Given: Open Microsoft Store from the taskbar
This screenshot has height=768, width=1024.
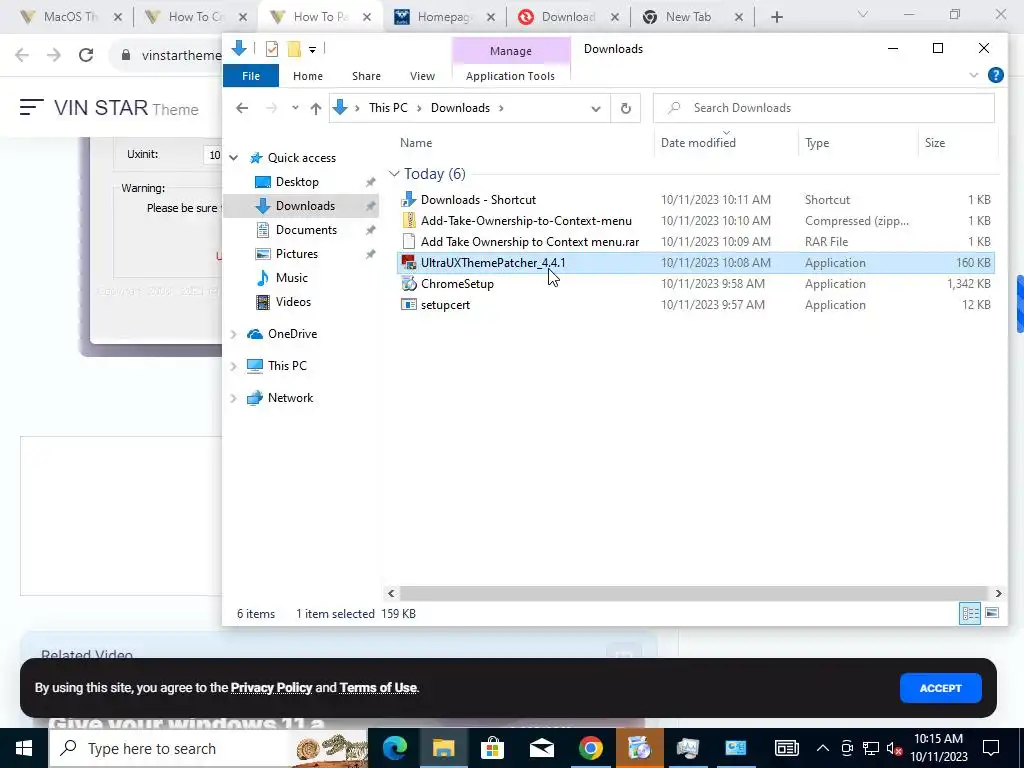Looking at the screenshot, I should [492, 748].
